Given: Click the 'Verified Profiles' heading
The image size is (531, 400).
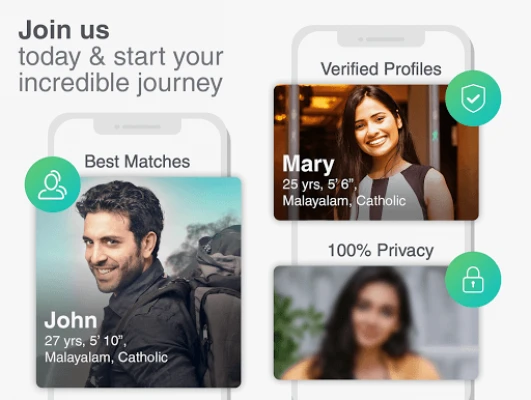Looking at the screenshot, I should (x=381, y=69).
